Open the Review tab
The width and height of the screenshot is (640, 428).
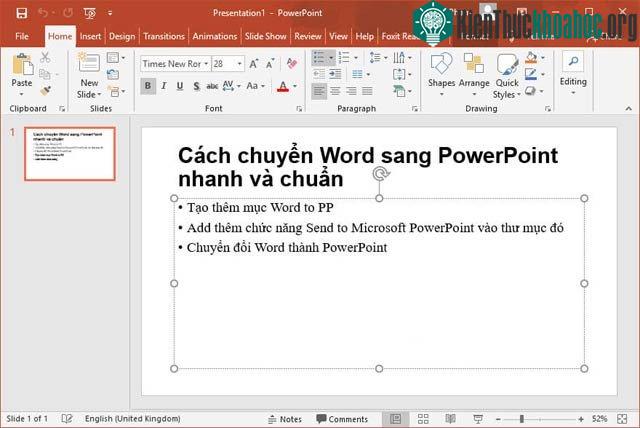click(x=308, y=36)
